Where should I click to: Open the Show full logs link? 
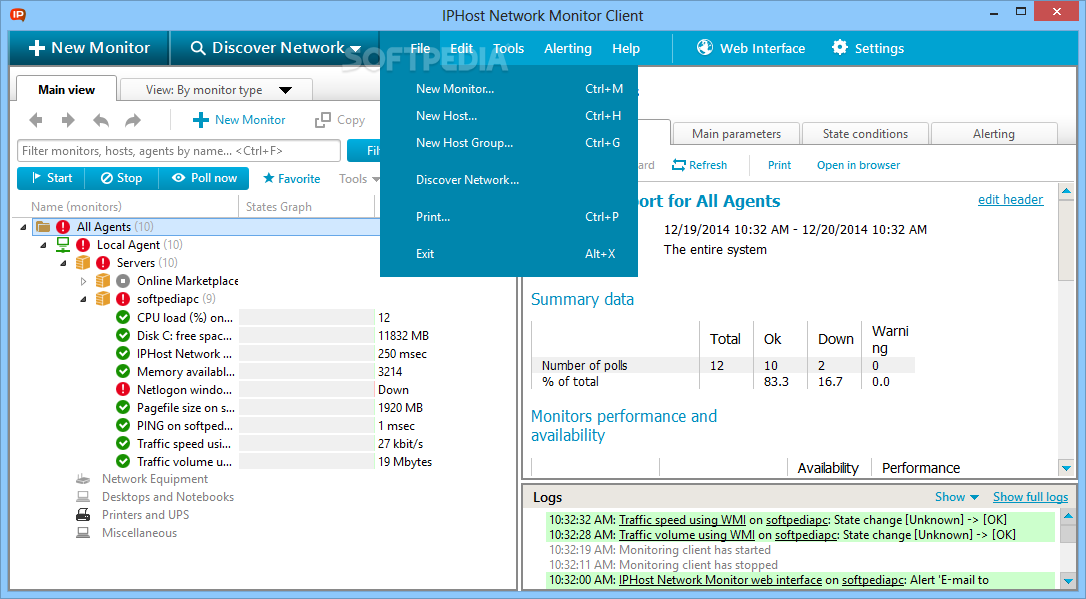tap(1030, 497)
